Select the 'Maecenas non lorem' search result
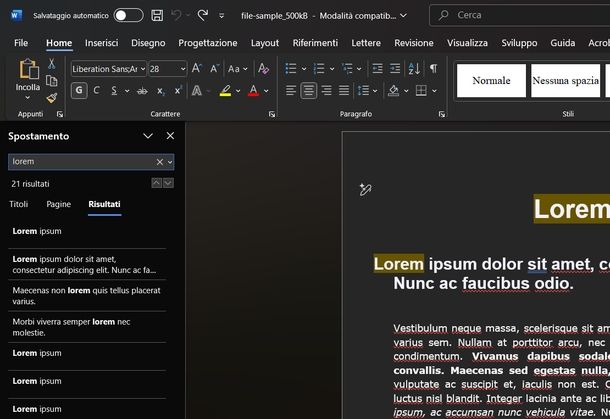The width and height of the screenshot is (610, 419). tap(85, 295)
